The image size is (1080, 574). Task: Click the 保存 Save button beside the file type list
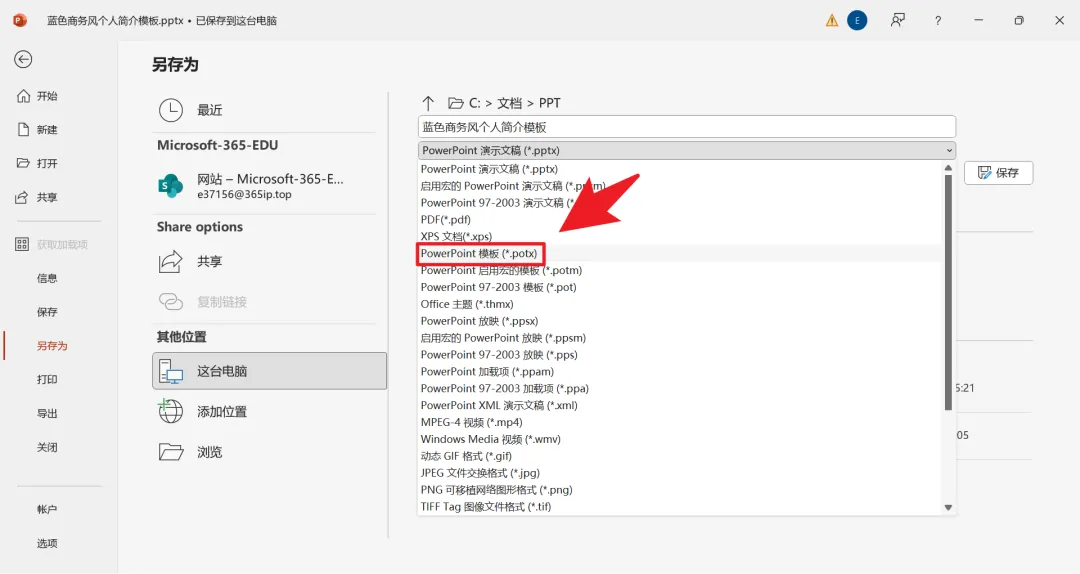(x=998, y=172)
